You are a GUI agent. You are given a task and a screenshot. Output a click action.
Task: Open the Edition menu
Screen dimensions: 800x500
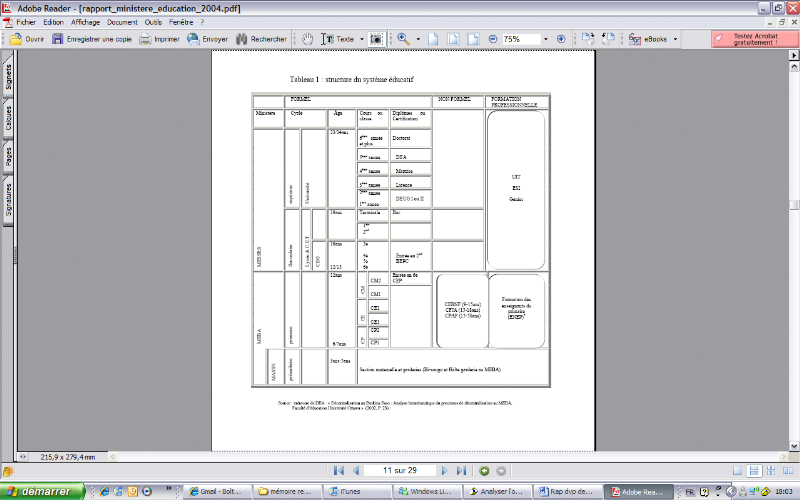coord(53,22)
